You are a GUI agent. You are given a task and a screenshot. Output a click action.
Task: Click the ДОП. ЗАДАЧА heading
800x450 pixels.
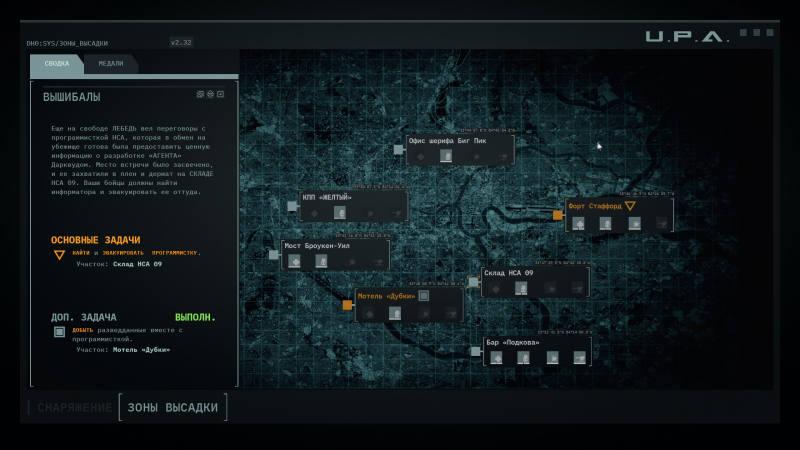(x=84, y=317)
